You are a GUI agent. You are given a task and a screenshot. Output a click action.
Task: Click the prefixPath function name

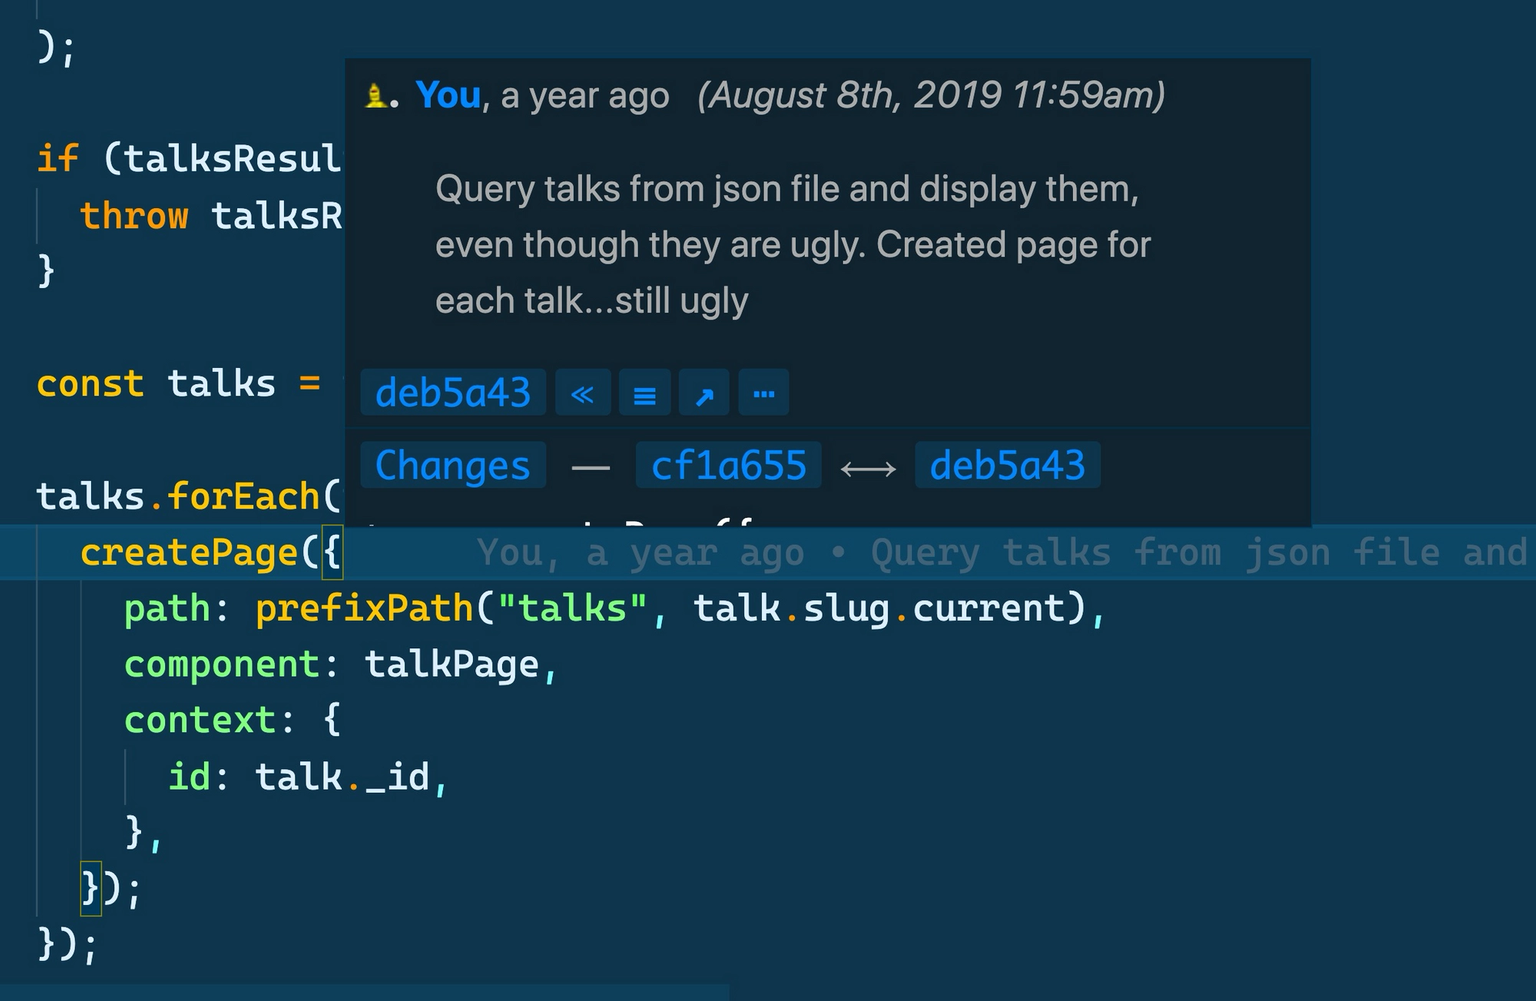tap(364, 609)
